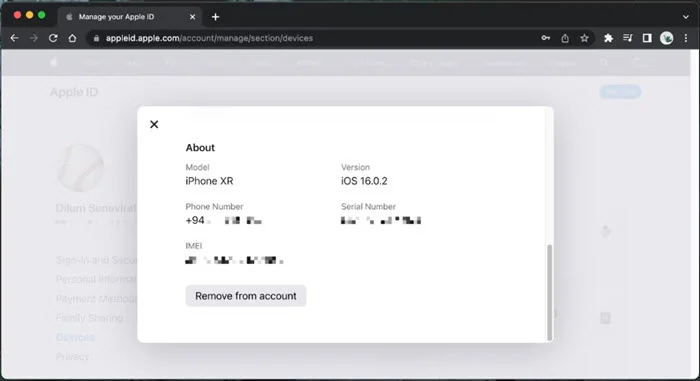Image resolution: width=700 pixels, height=381 pixels.
Task: Reload the Apple ID page
Action: tap(53, 38)
